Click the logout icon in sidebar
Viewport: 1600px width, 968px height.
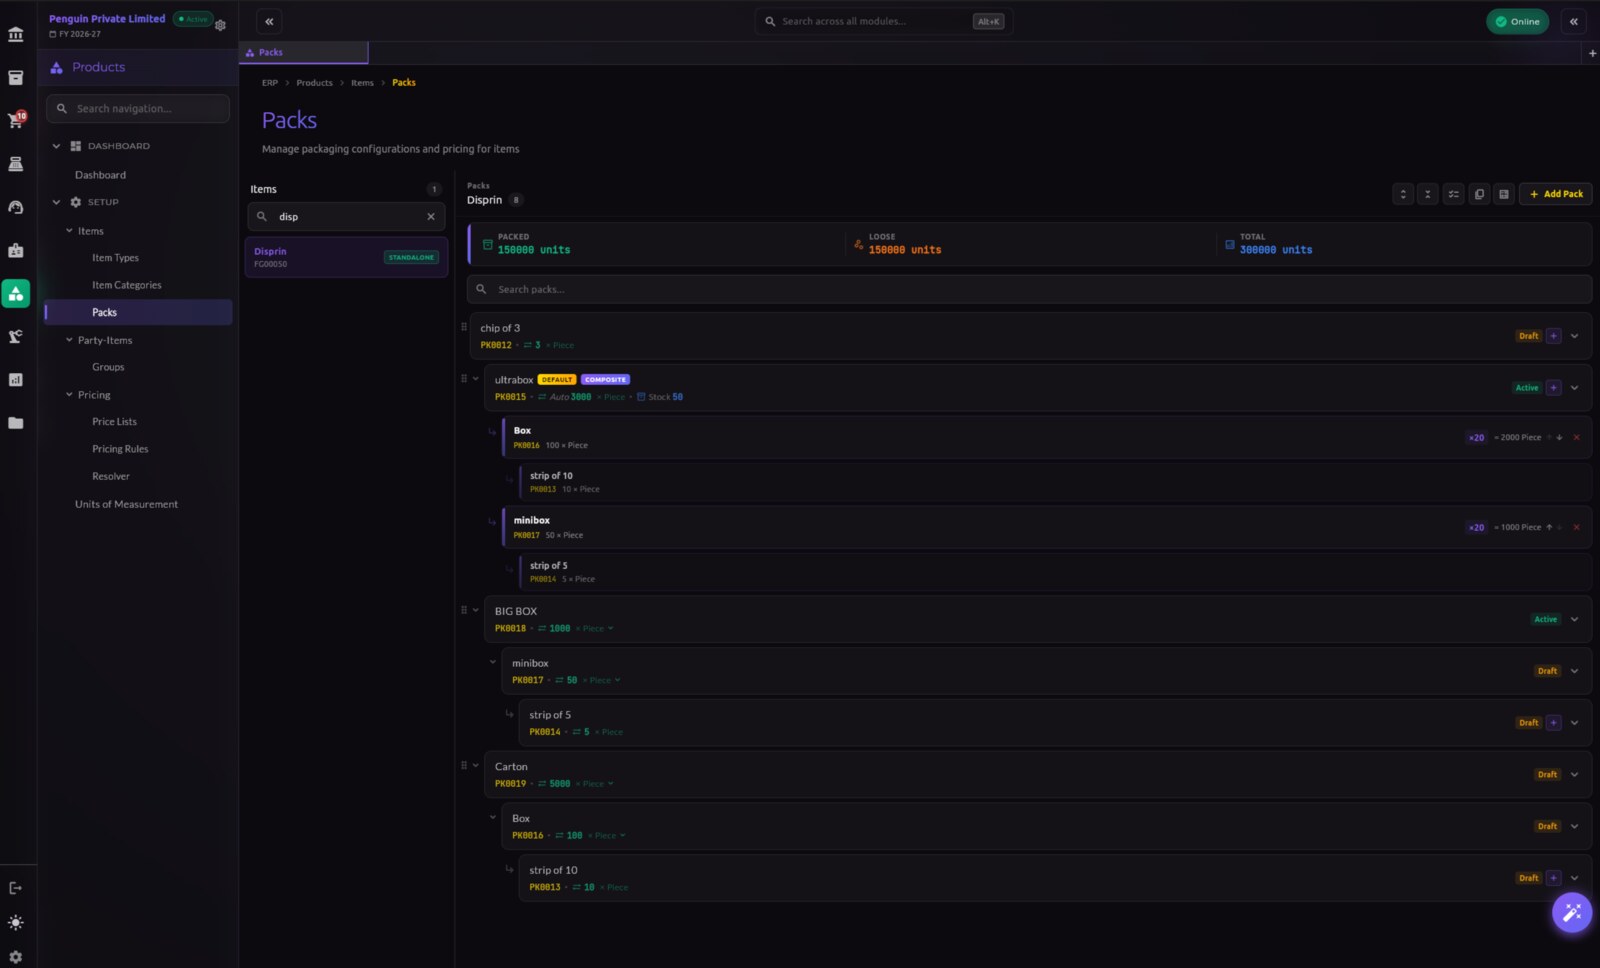15,888
